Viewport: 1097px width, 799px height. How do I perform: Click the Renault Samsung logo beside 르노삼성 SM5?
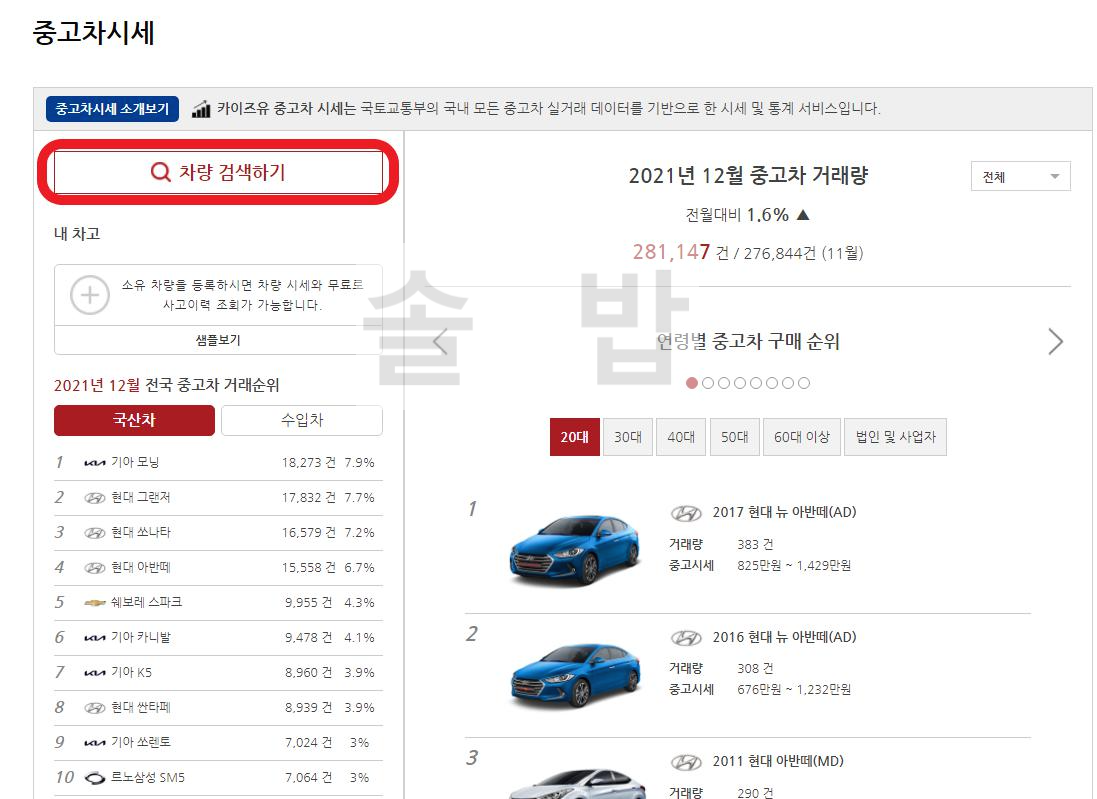[94, 778]
